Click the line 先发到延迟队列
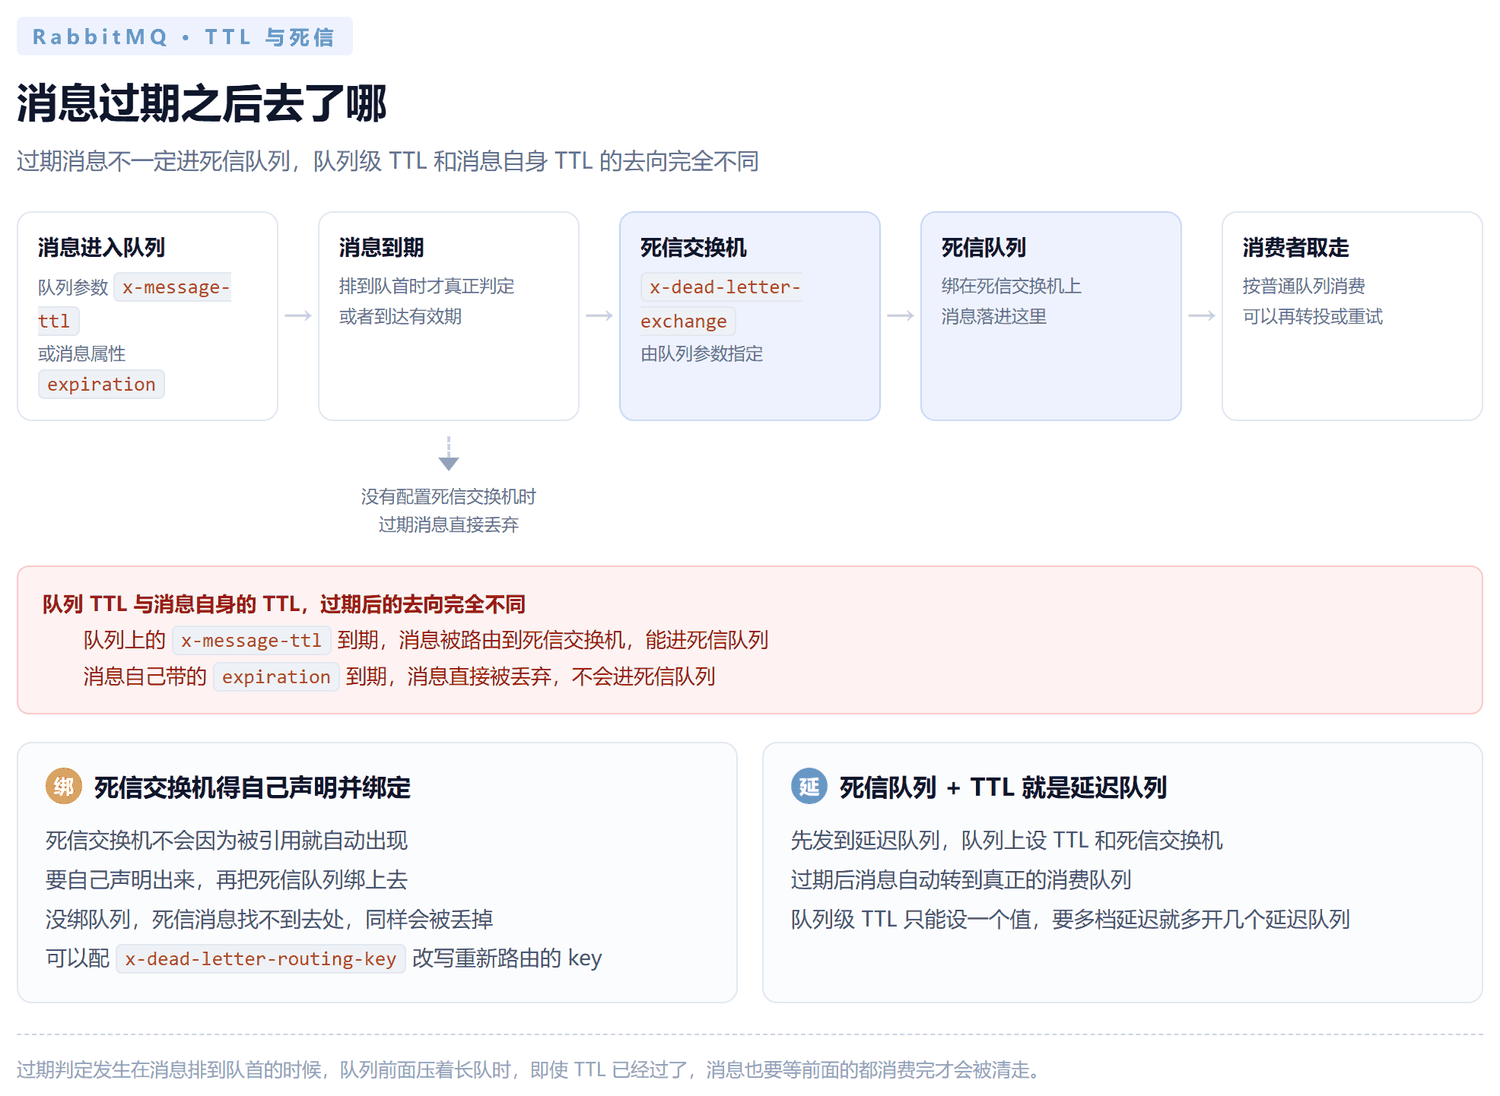 (1006, 840)
